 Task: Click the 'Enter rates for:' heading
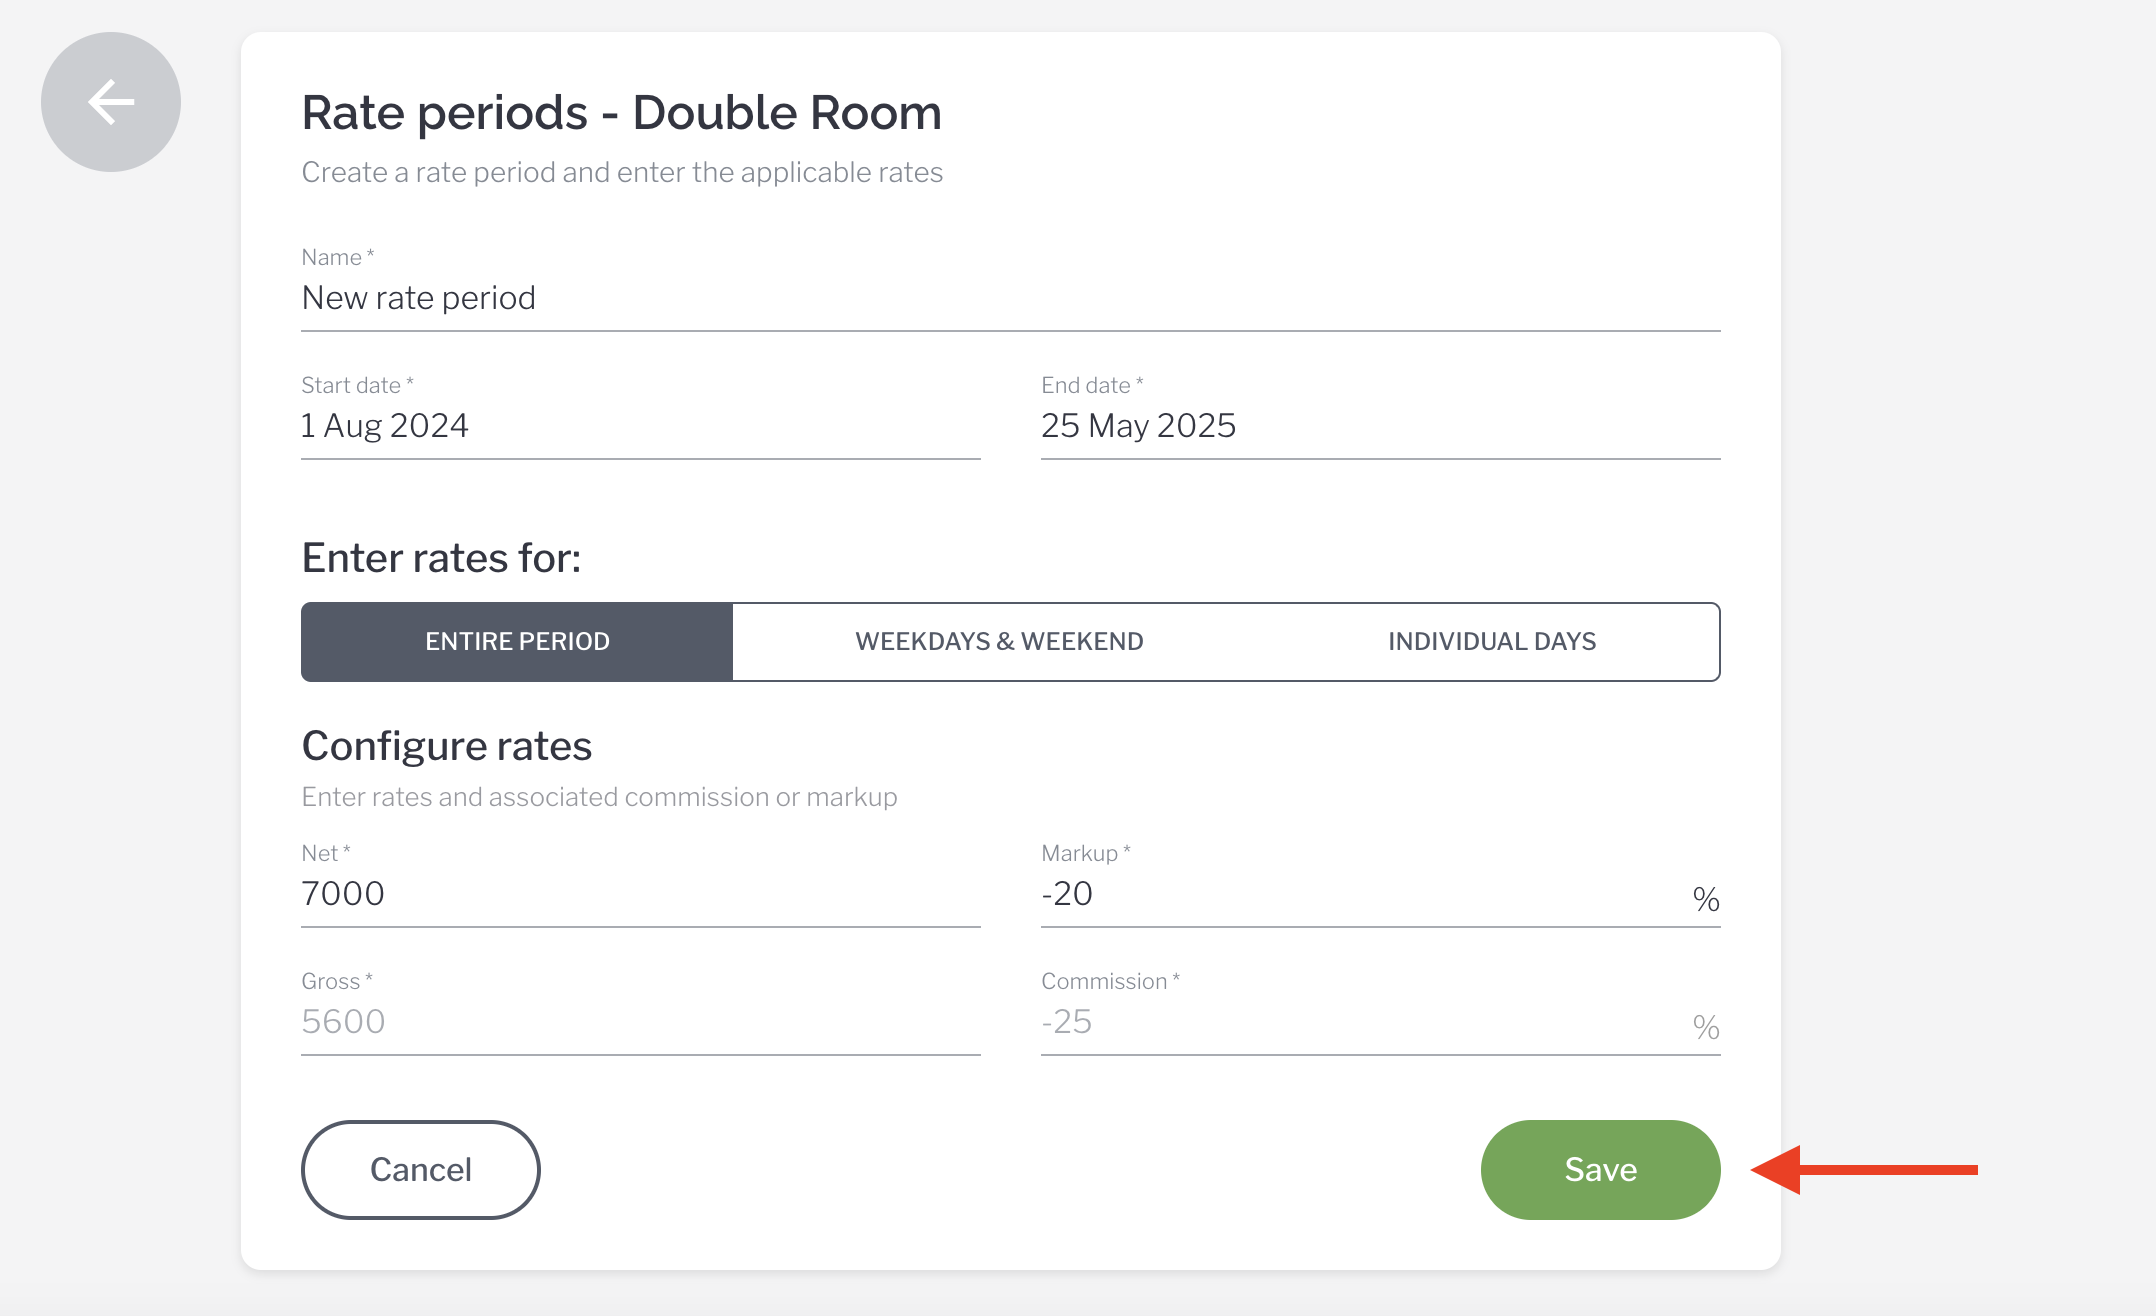pyautogui.click(x=441, y=558)
